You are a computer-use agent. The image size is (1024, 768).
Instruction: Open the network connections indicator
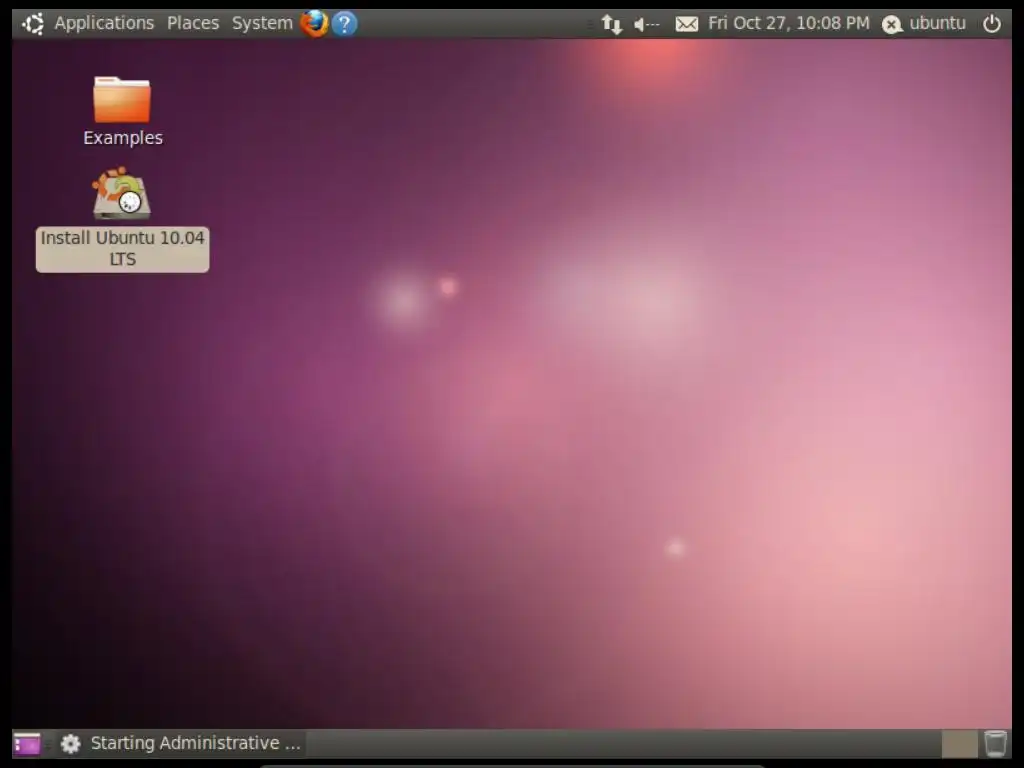pos(611,25)
